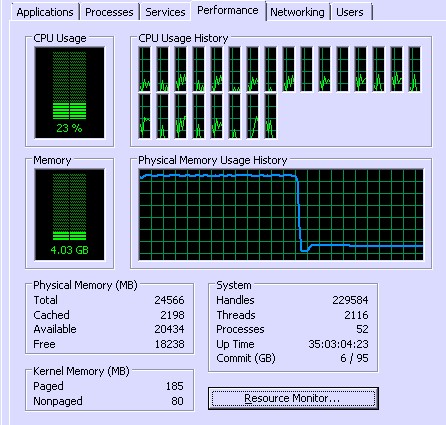Click the Commit (GB) value 6 / 95
446x425 pixels.
coord(354,358)
